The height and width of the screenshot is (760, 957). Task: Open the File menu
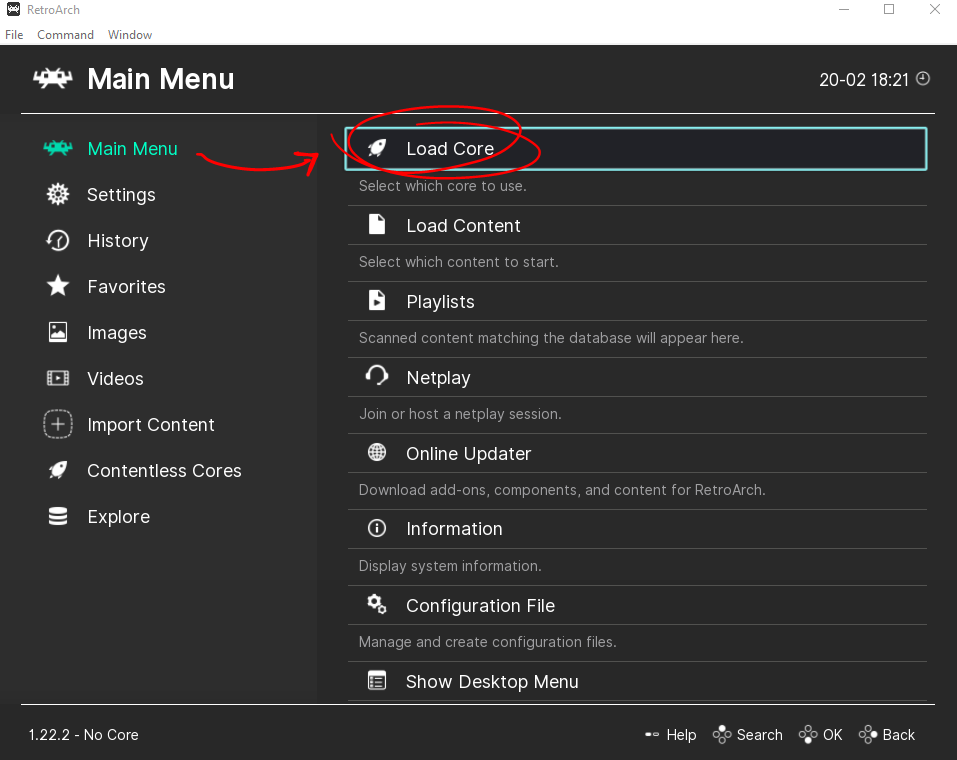tap(14, 35)
